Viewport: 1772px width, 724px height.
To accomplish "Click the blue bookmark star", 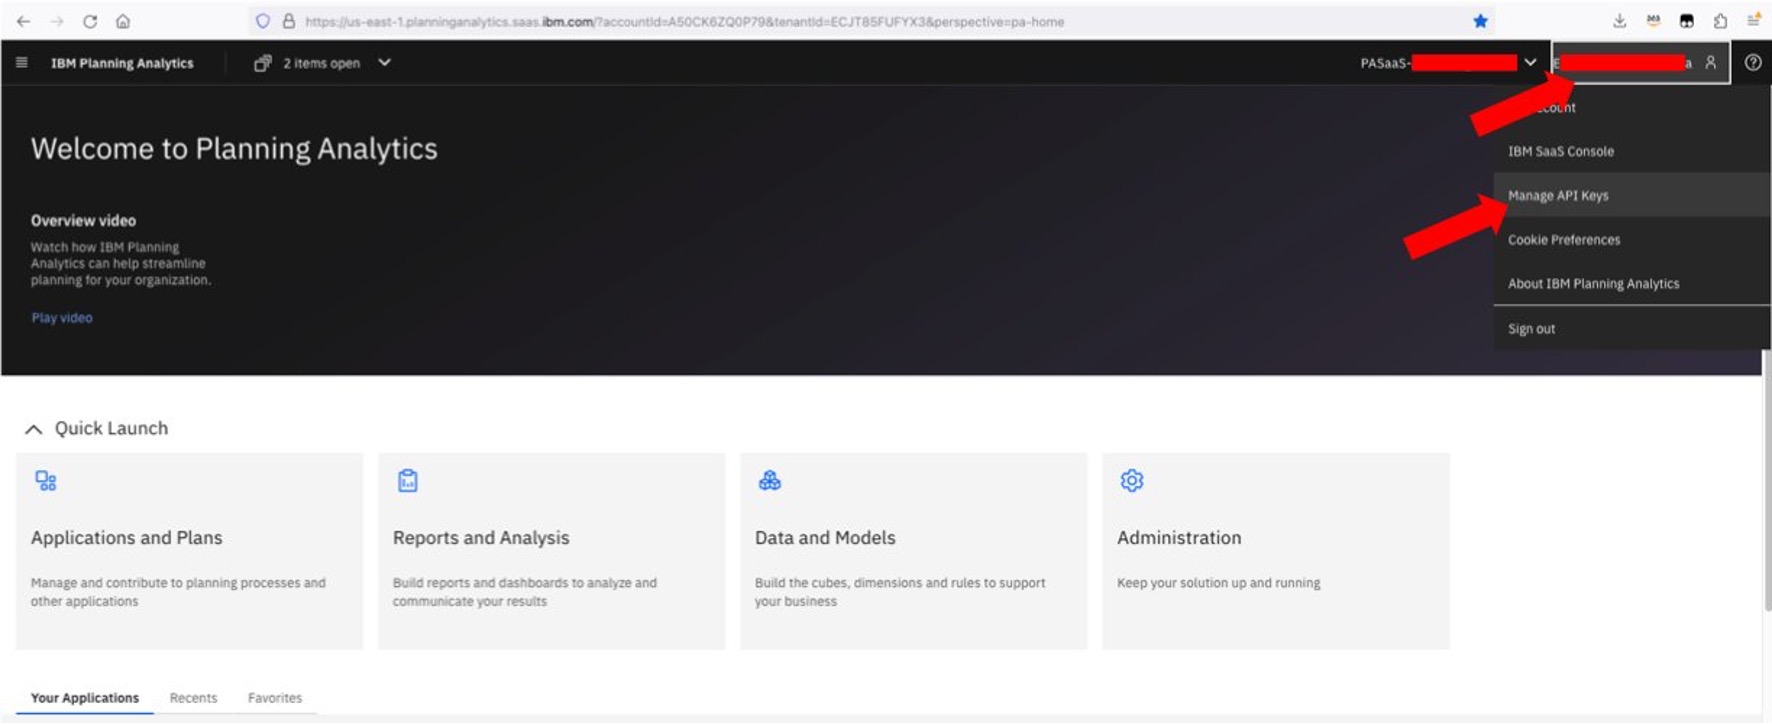I will point(1481,21).
